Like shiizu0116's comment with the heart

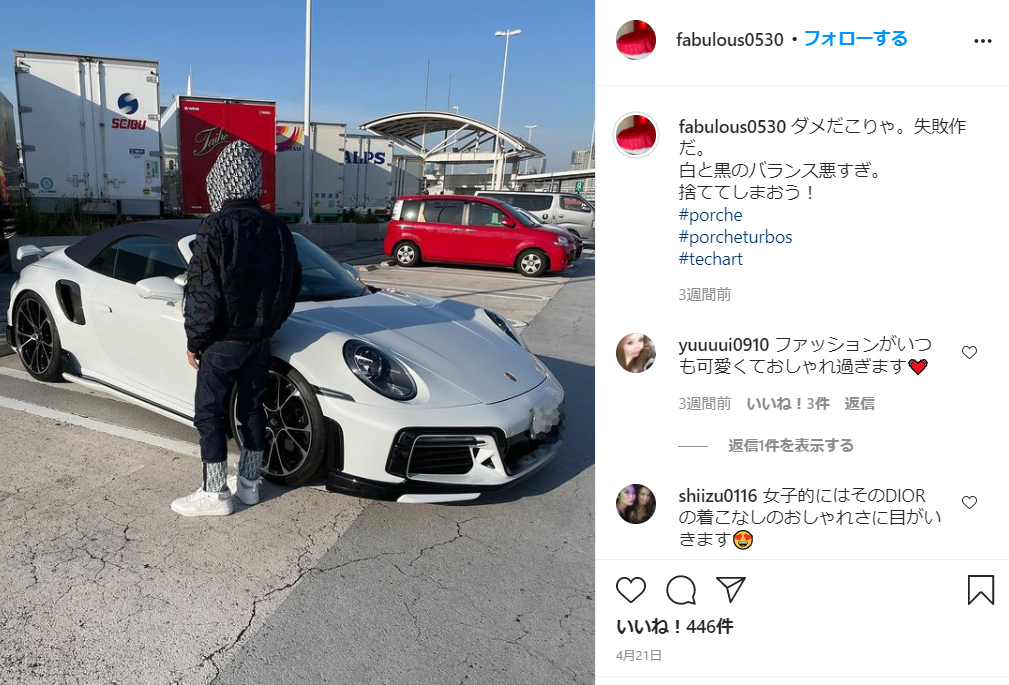969,502
